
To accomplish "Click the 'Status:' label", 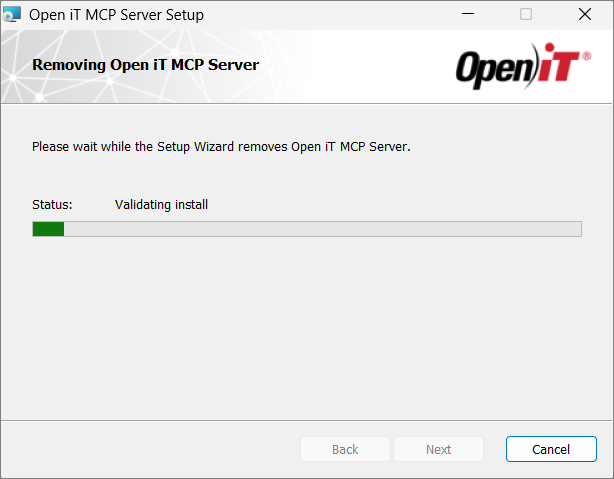I will pyautogui.click(x=52, y=204).
